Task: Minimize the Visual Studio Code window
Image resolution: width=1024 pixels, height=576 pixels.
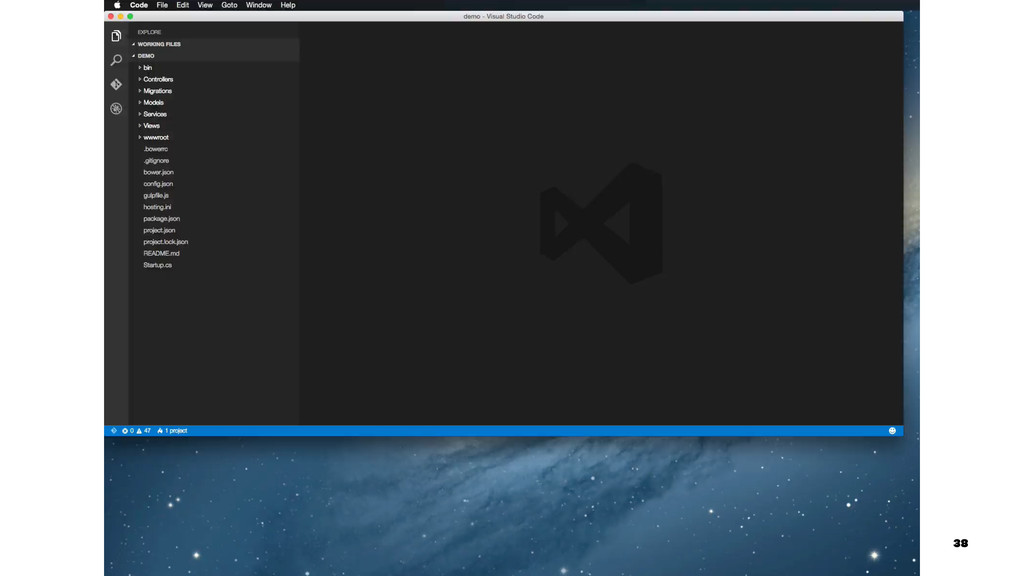Action: click(120, 16)
